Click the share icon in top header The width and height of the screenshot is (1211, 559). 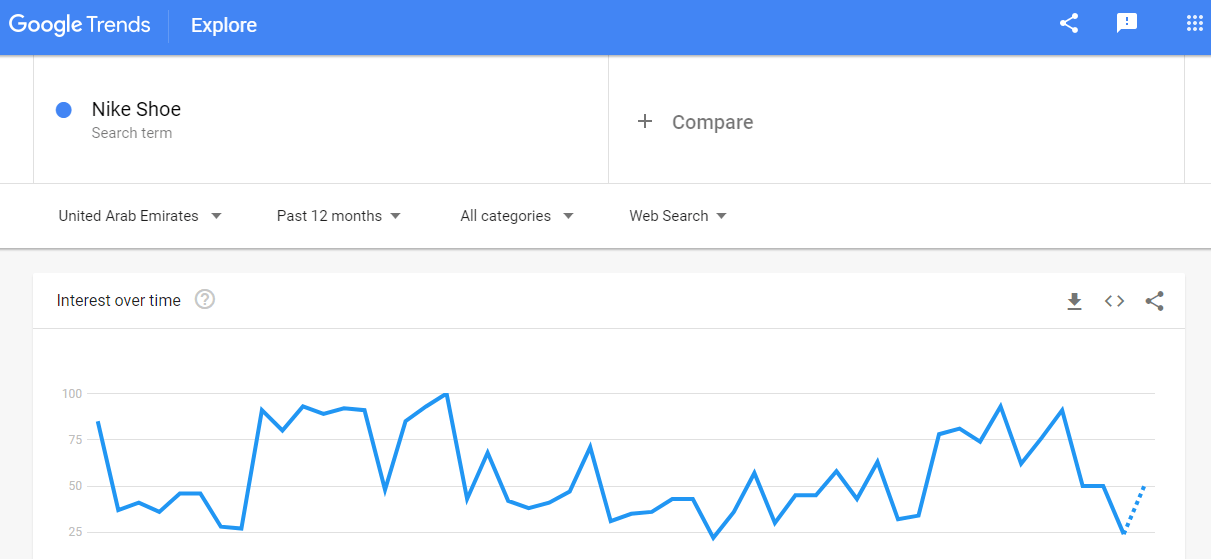(x=1069, y=24)
